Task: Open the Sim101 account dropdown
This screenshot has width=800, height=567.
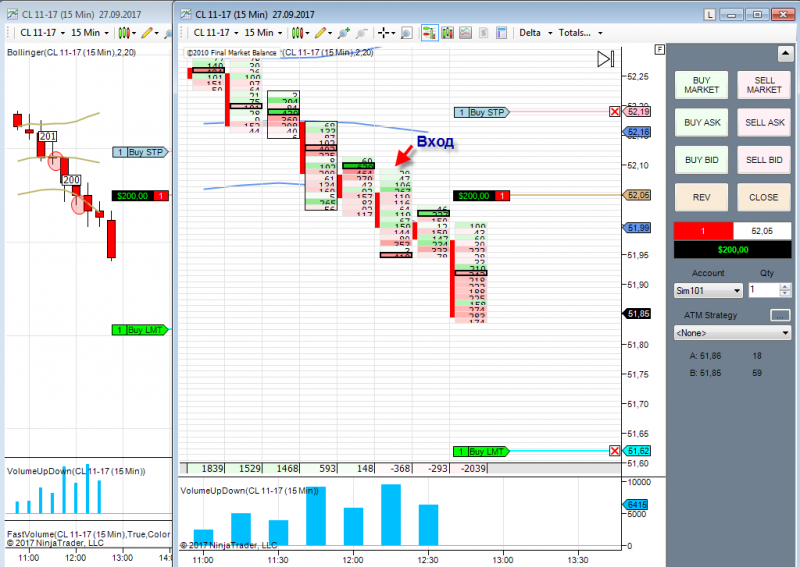Action: click(708, 290)
